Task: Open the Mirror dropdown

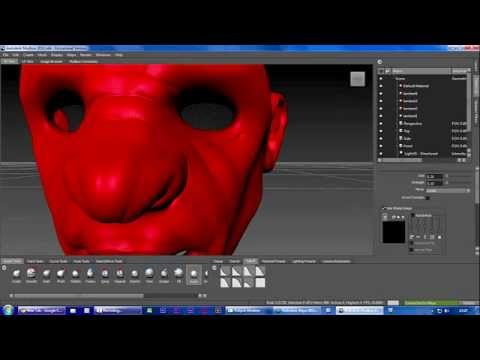Action: click(x=448, y=190)
